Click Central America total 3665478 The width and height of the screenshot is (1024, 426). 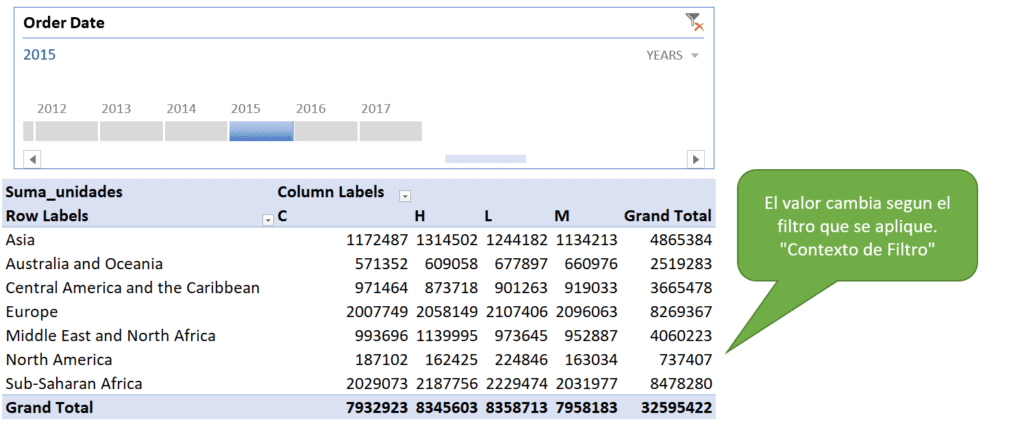680,287
